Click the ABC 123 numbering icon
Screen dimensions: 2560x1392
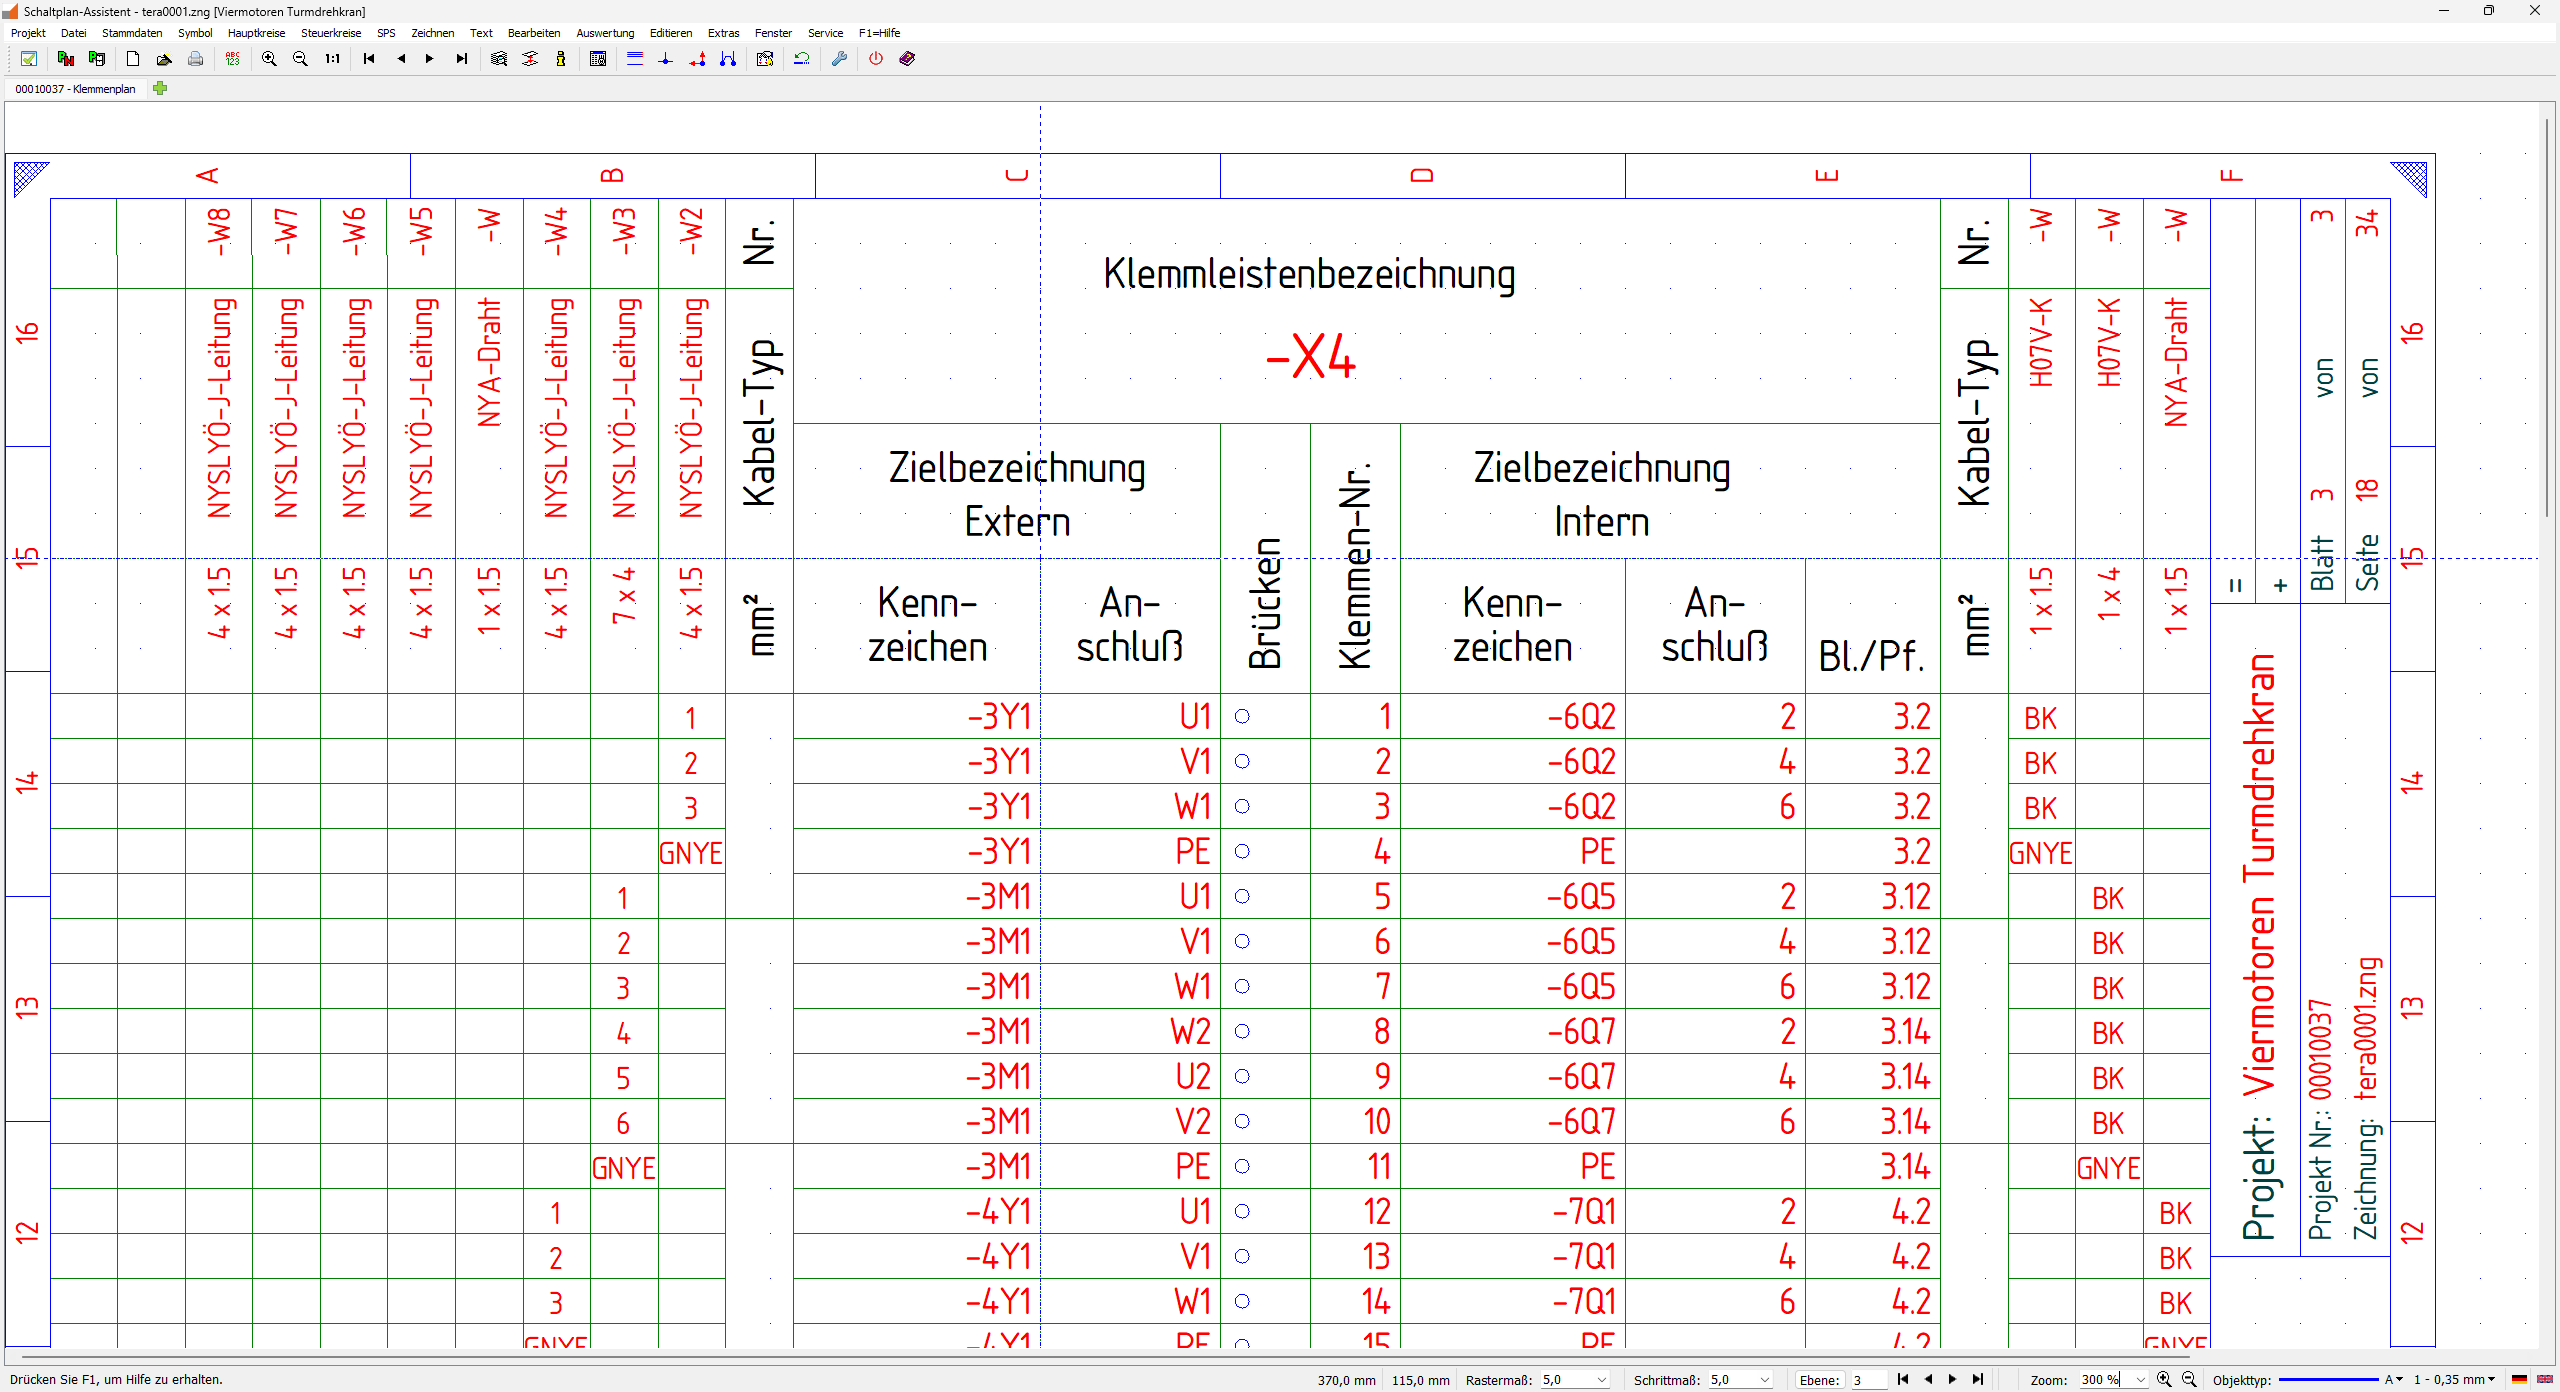(233, 59)
